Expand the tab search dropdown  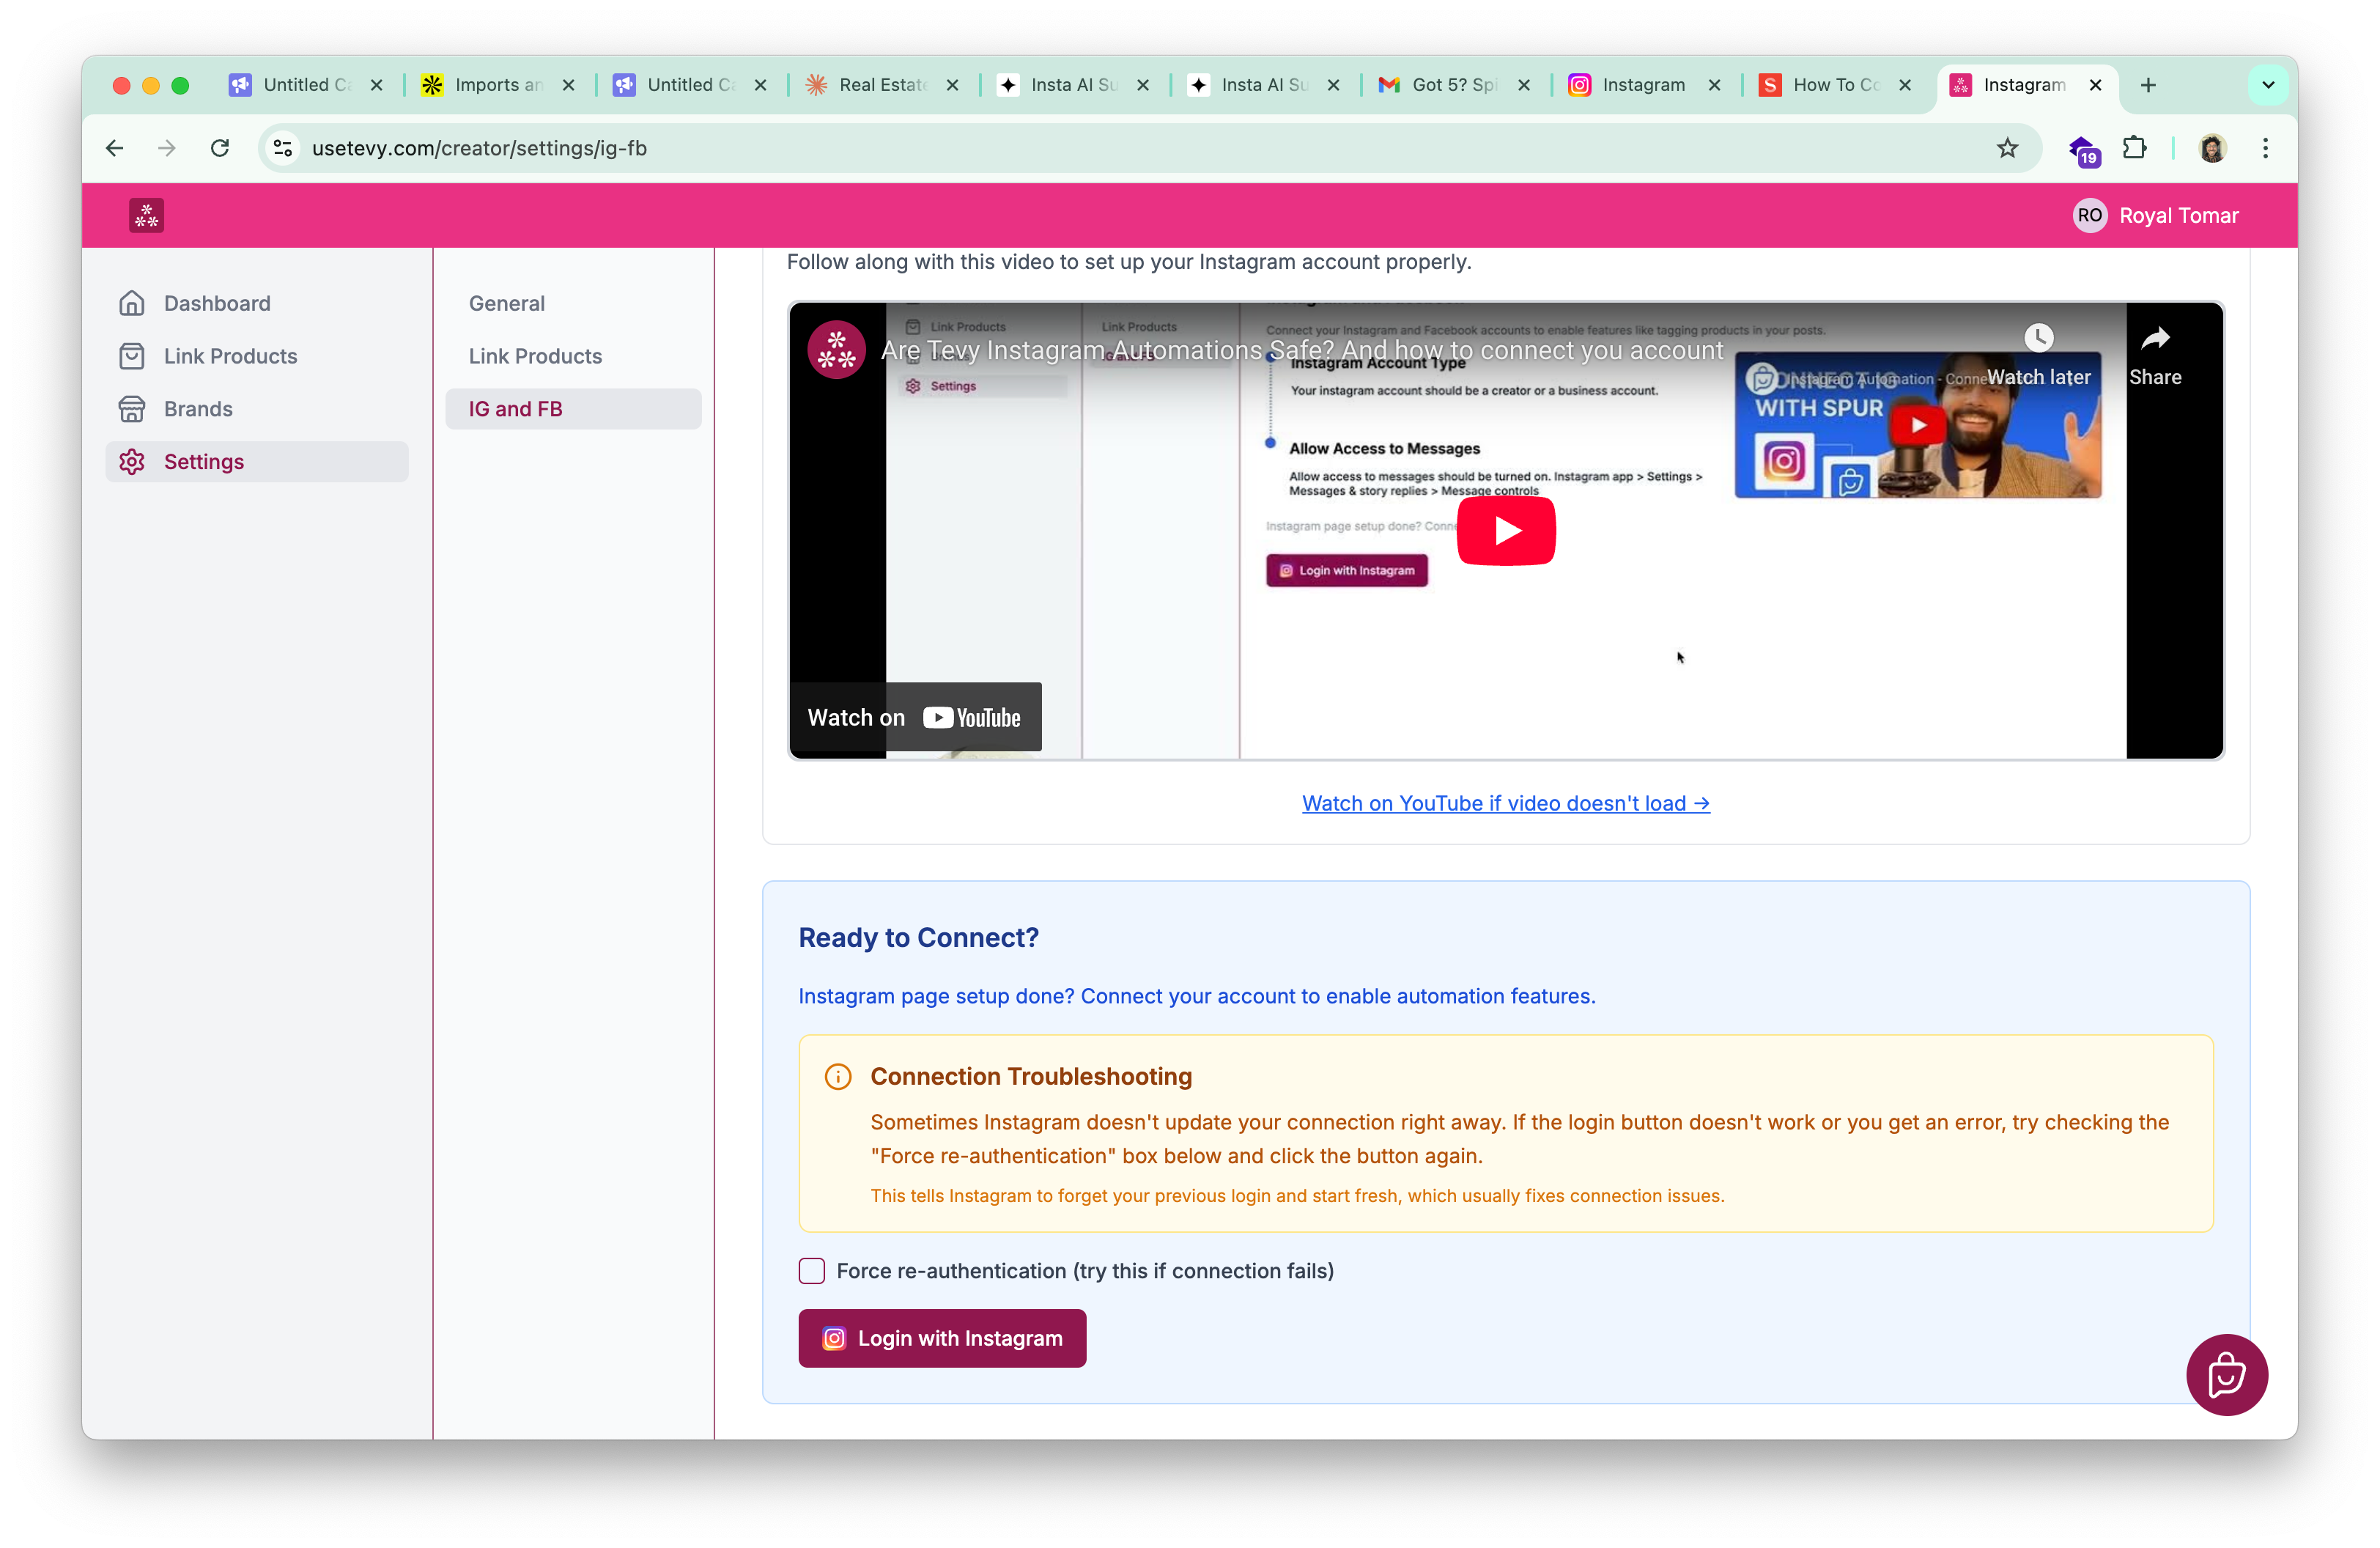pos(2268,85)
